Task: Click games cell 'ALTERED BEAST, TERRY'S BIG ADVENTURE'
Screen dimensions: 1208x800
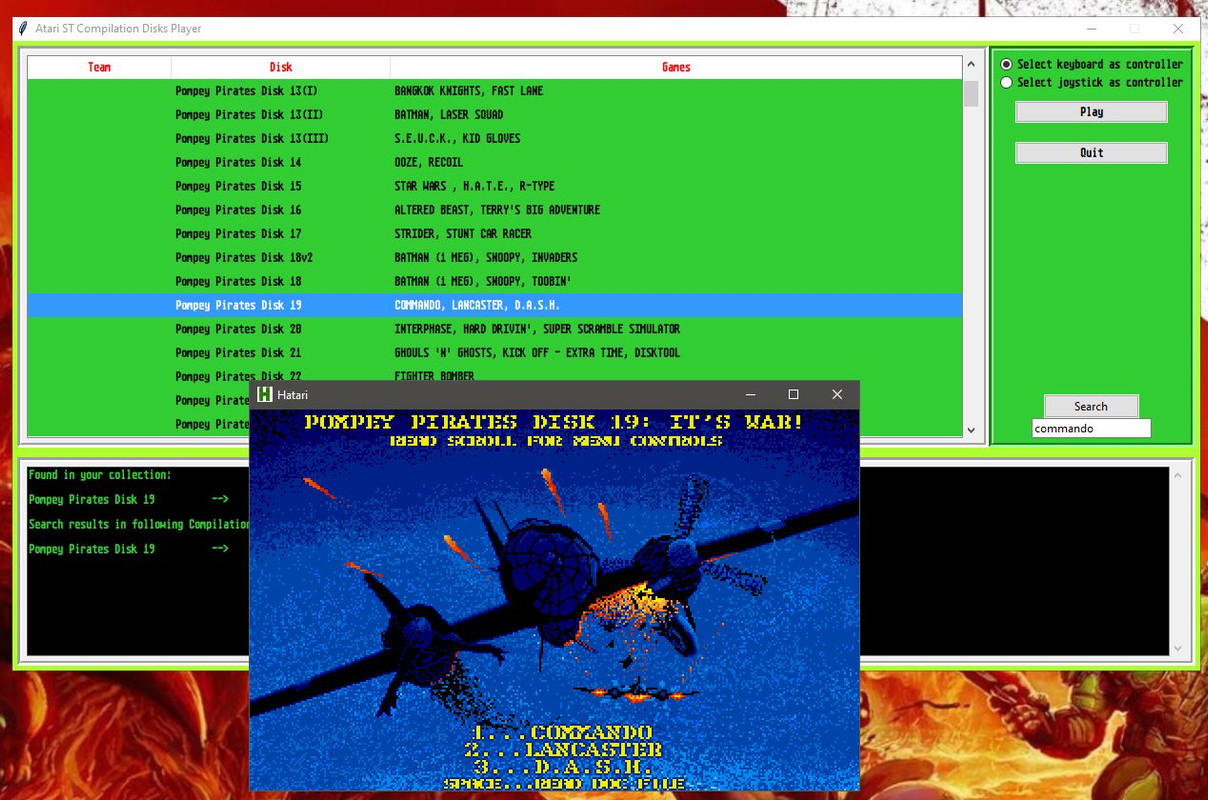Action: click(497, 210)
